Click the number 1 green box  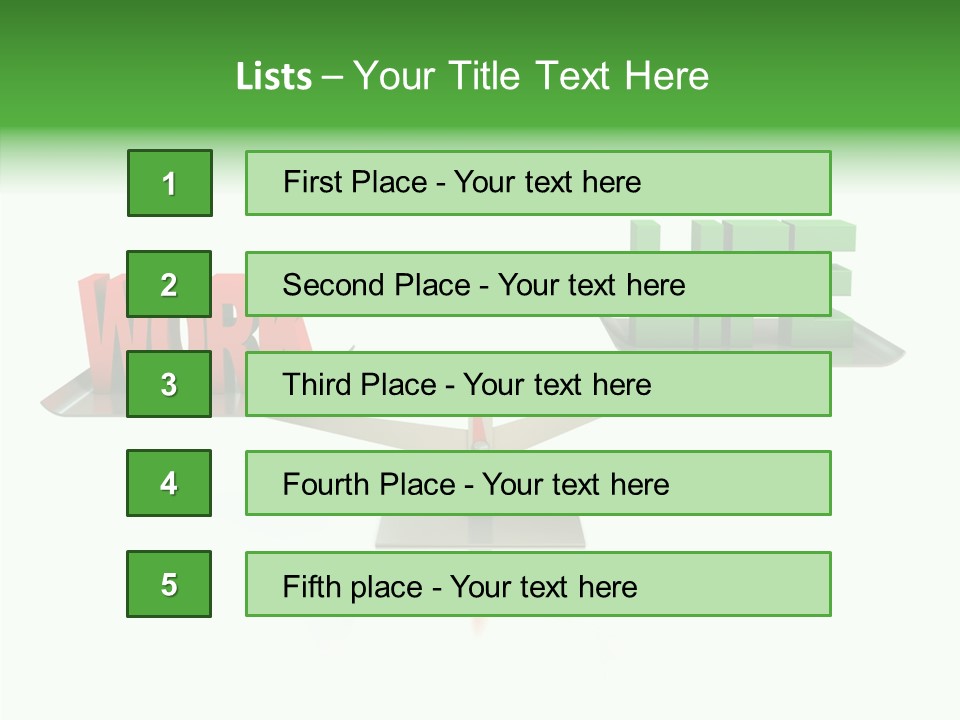(x=169, y=183)
